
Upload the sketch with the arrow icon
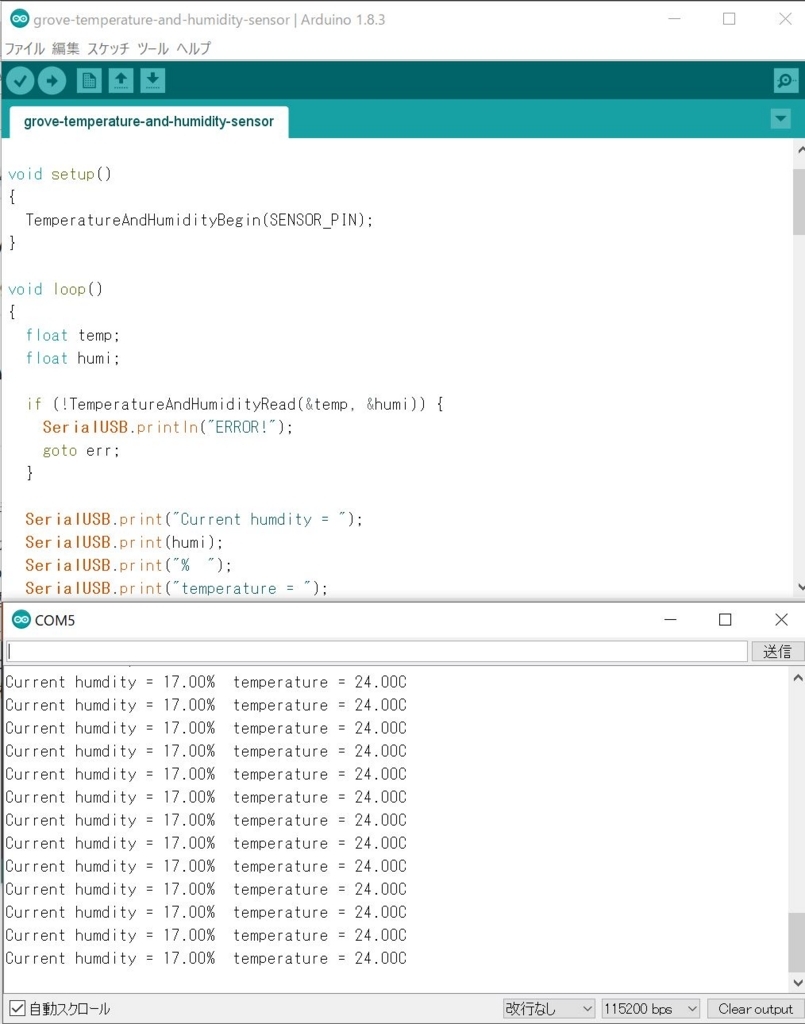[x=52, y=81]
